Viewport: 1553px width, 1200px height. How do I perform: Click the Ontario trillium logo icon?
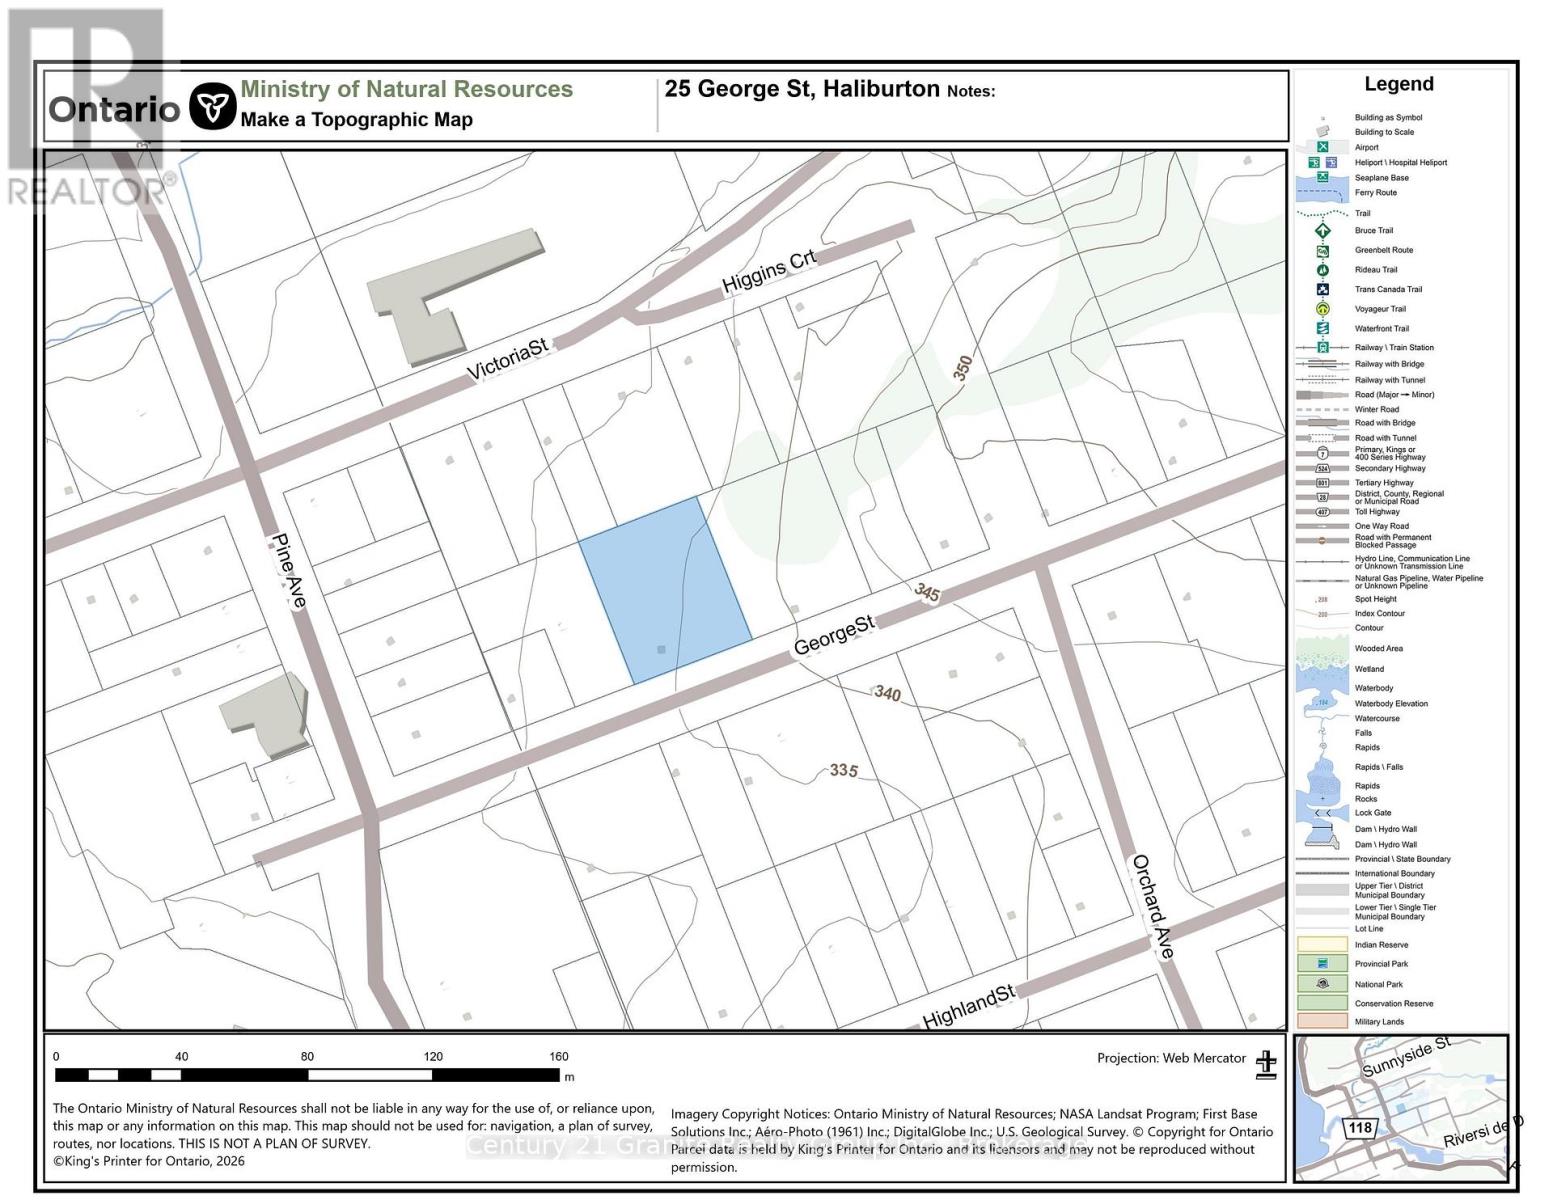(212, 106)
